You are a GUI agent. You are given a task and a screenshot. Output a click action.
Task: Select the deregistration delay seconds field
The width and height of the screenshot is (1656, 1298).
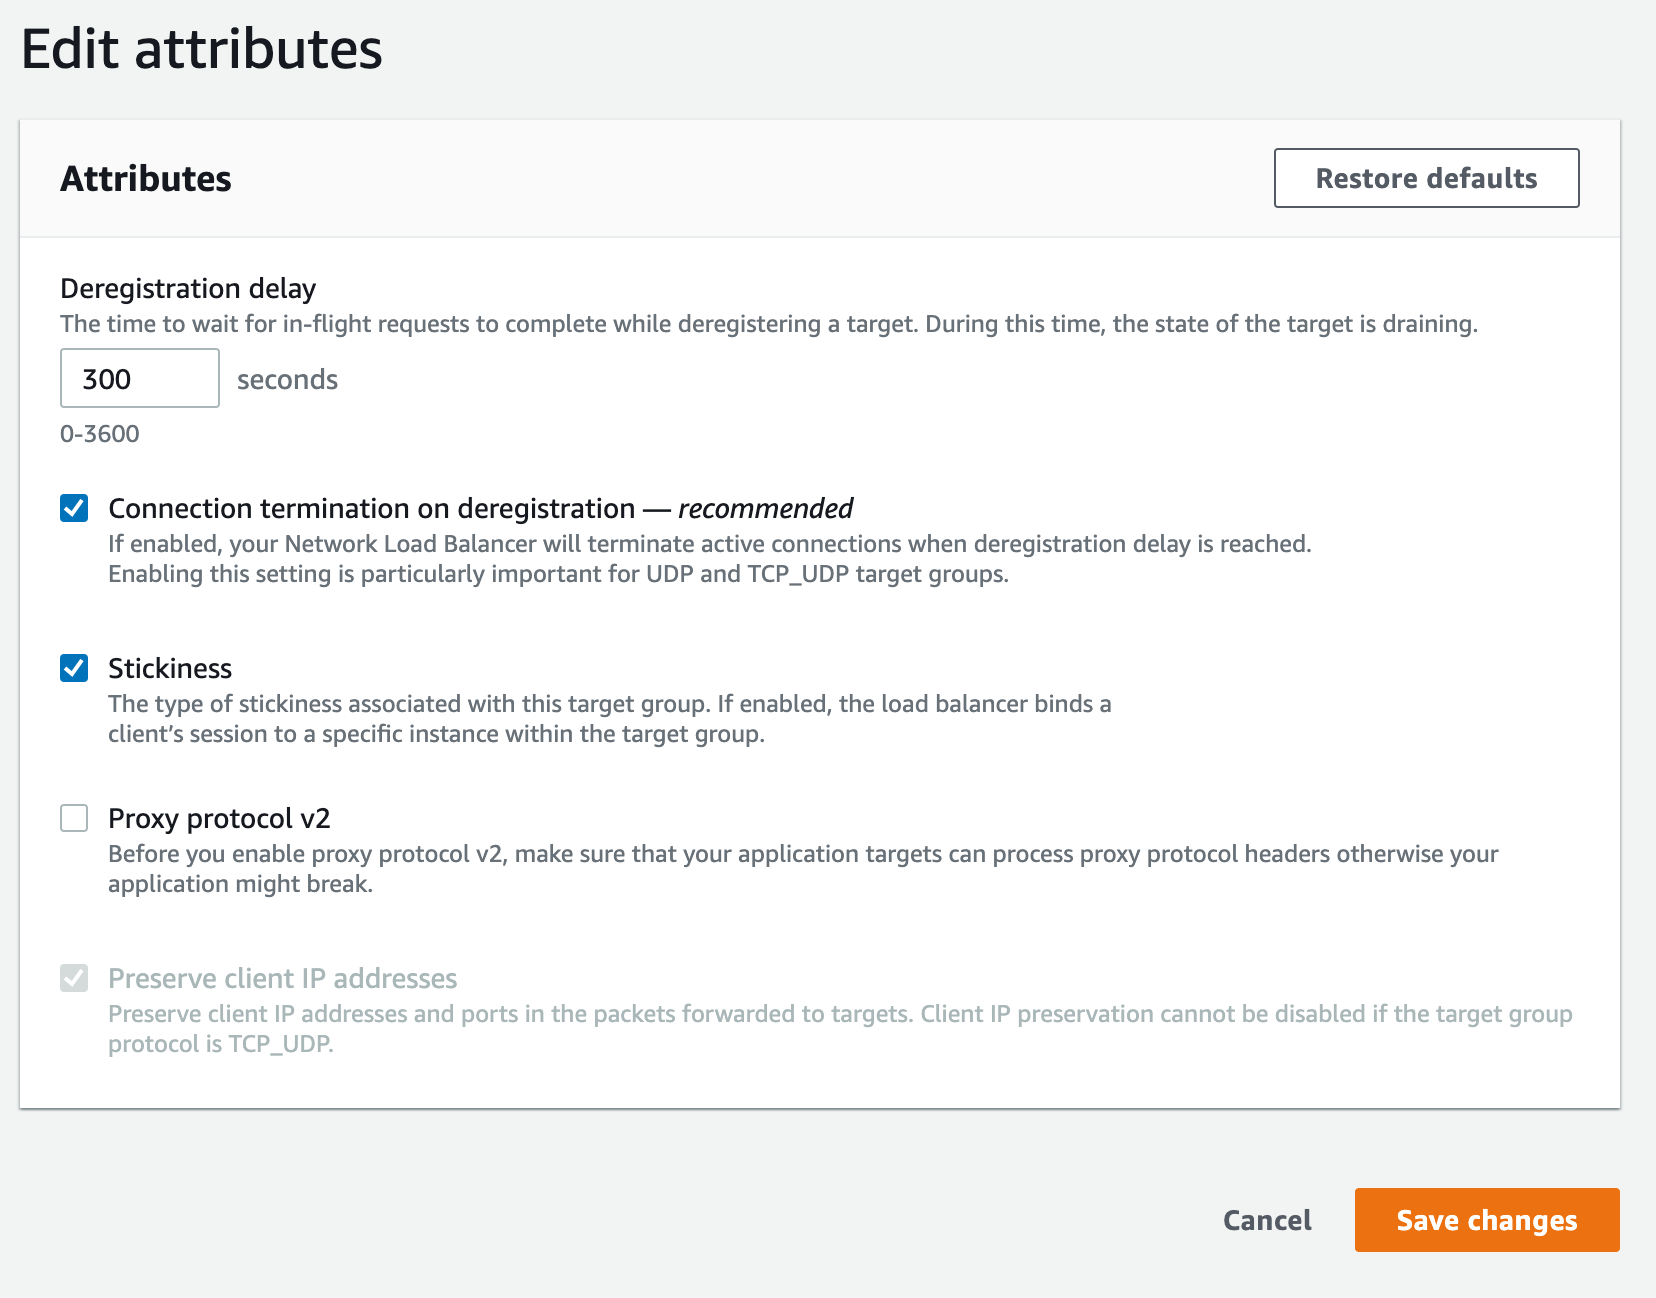(x=139, y=378)
